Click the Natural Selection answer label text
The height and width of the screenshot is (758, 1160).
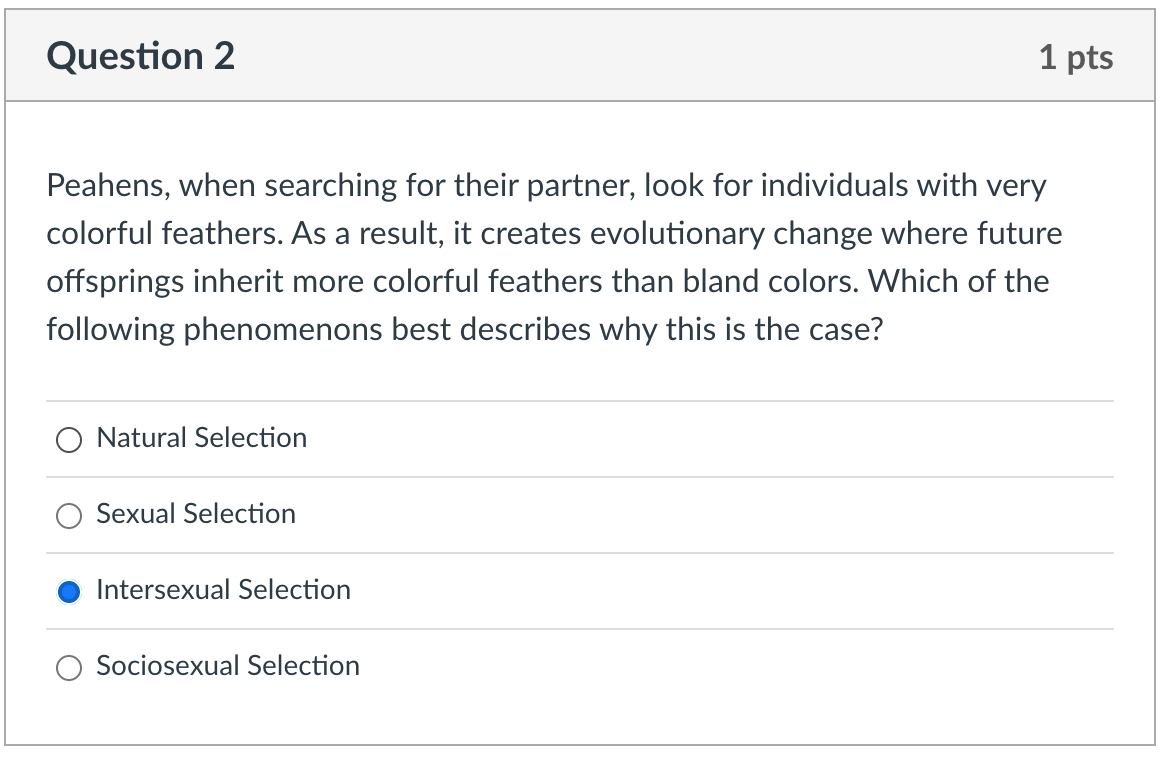pos(201,437)
